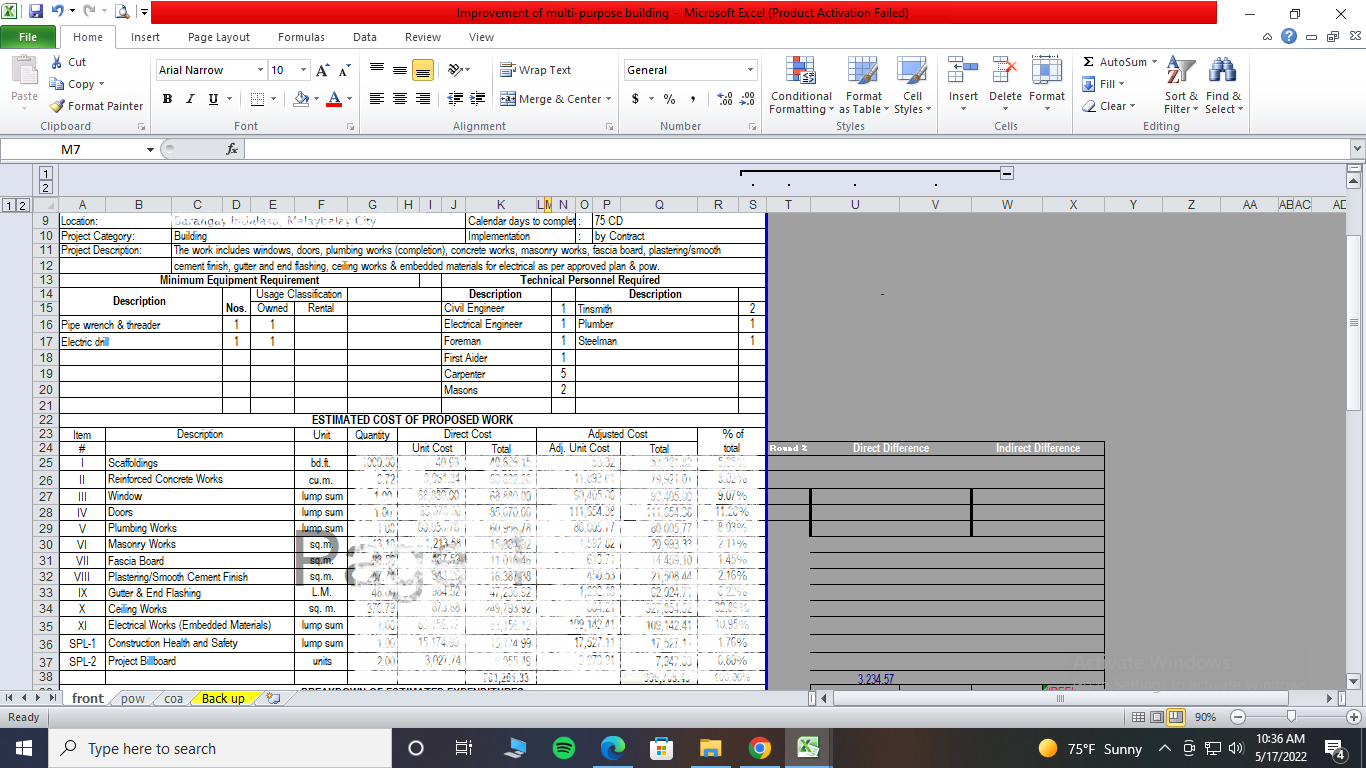Select the Format Painter brush
Image resolution: width=1366 pixels, height=768 pixels.
[x=57, y=106]
